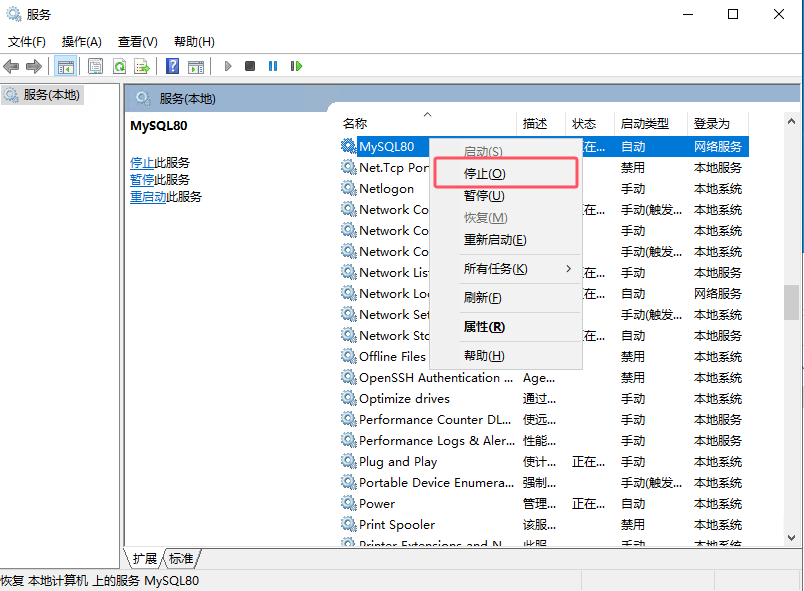Image resolution: width=804 pixels, height=591 pixels.
Task: Click the 暂停 service link
Action: (x=142, y=180)
